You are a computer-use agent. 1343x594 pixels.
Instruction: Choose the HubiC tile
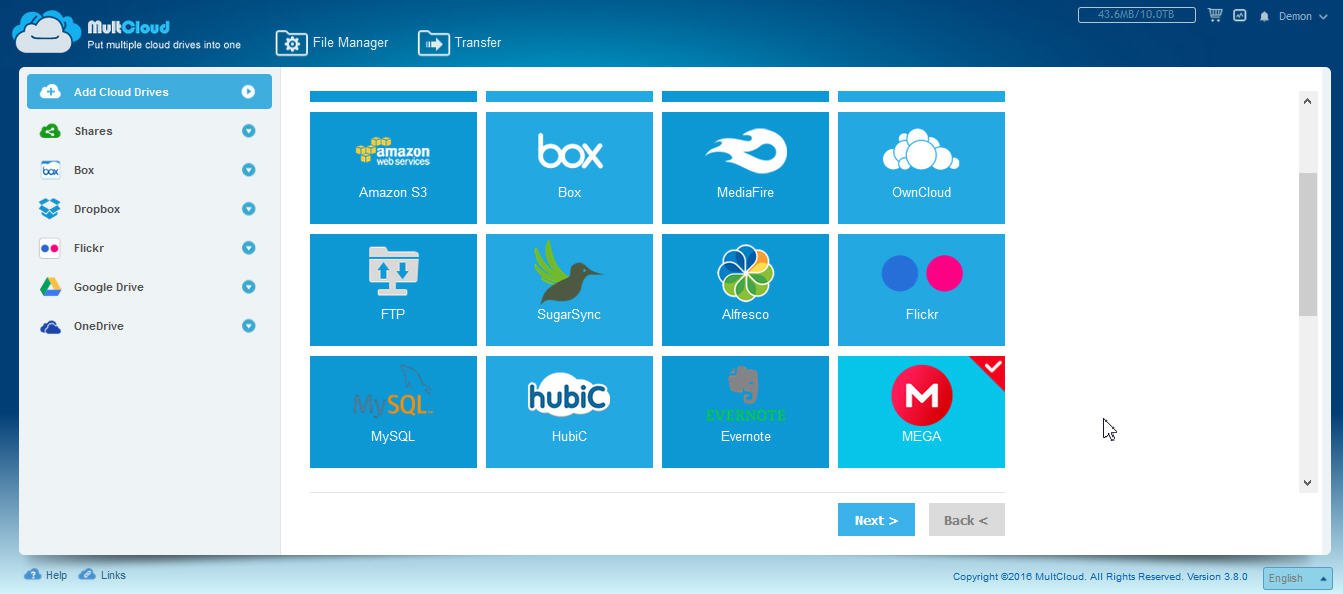point(569,412)
